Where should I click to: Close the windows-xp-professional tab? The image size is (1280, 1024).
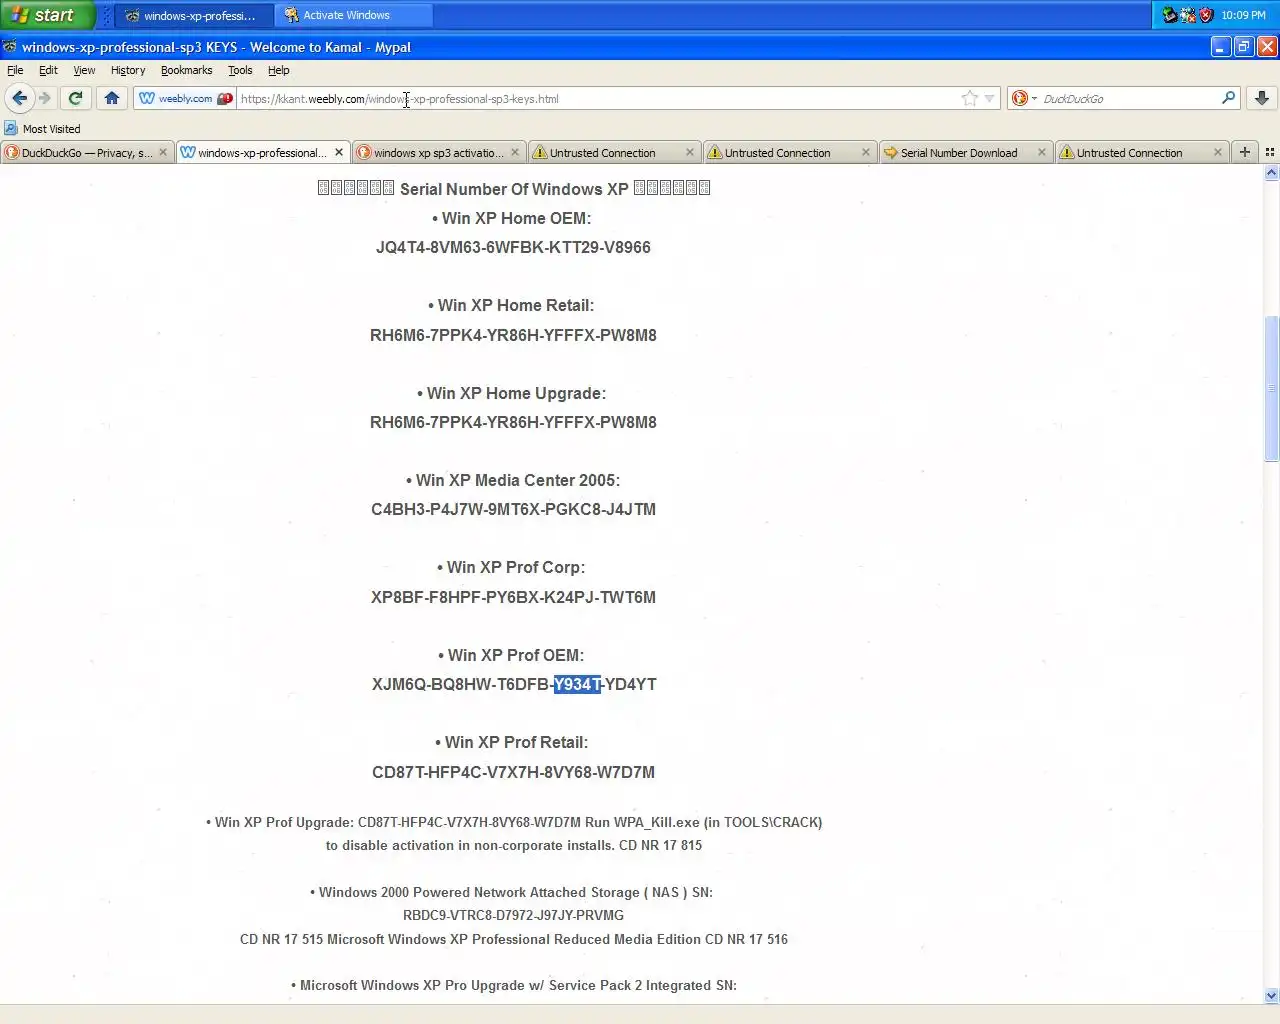pyautogui.click(x=339, y=152)
